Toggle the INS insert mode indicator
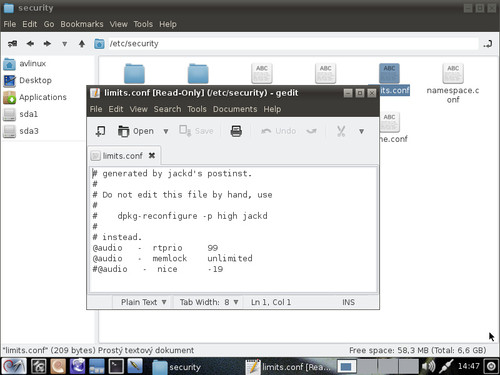 click(348, 302)
